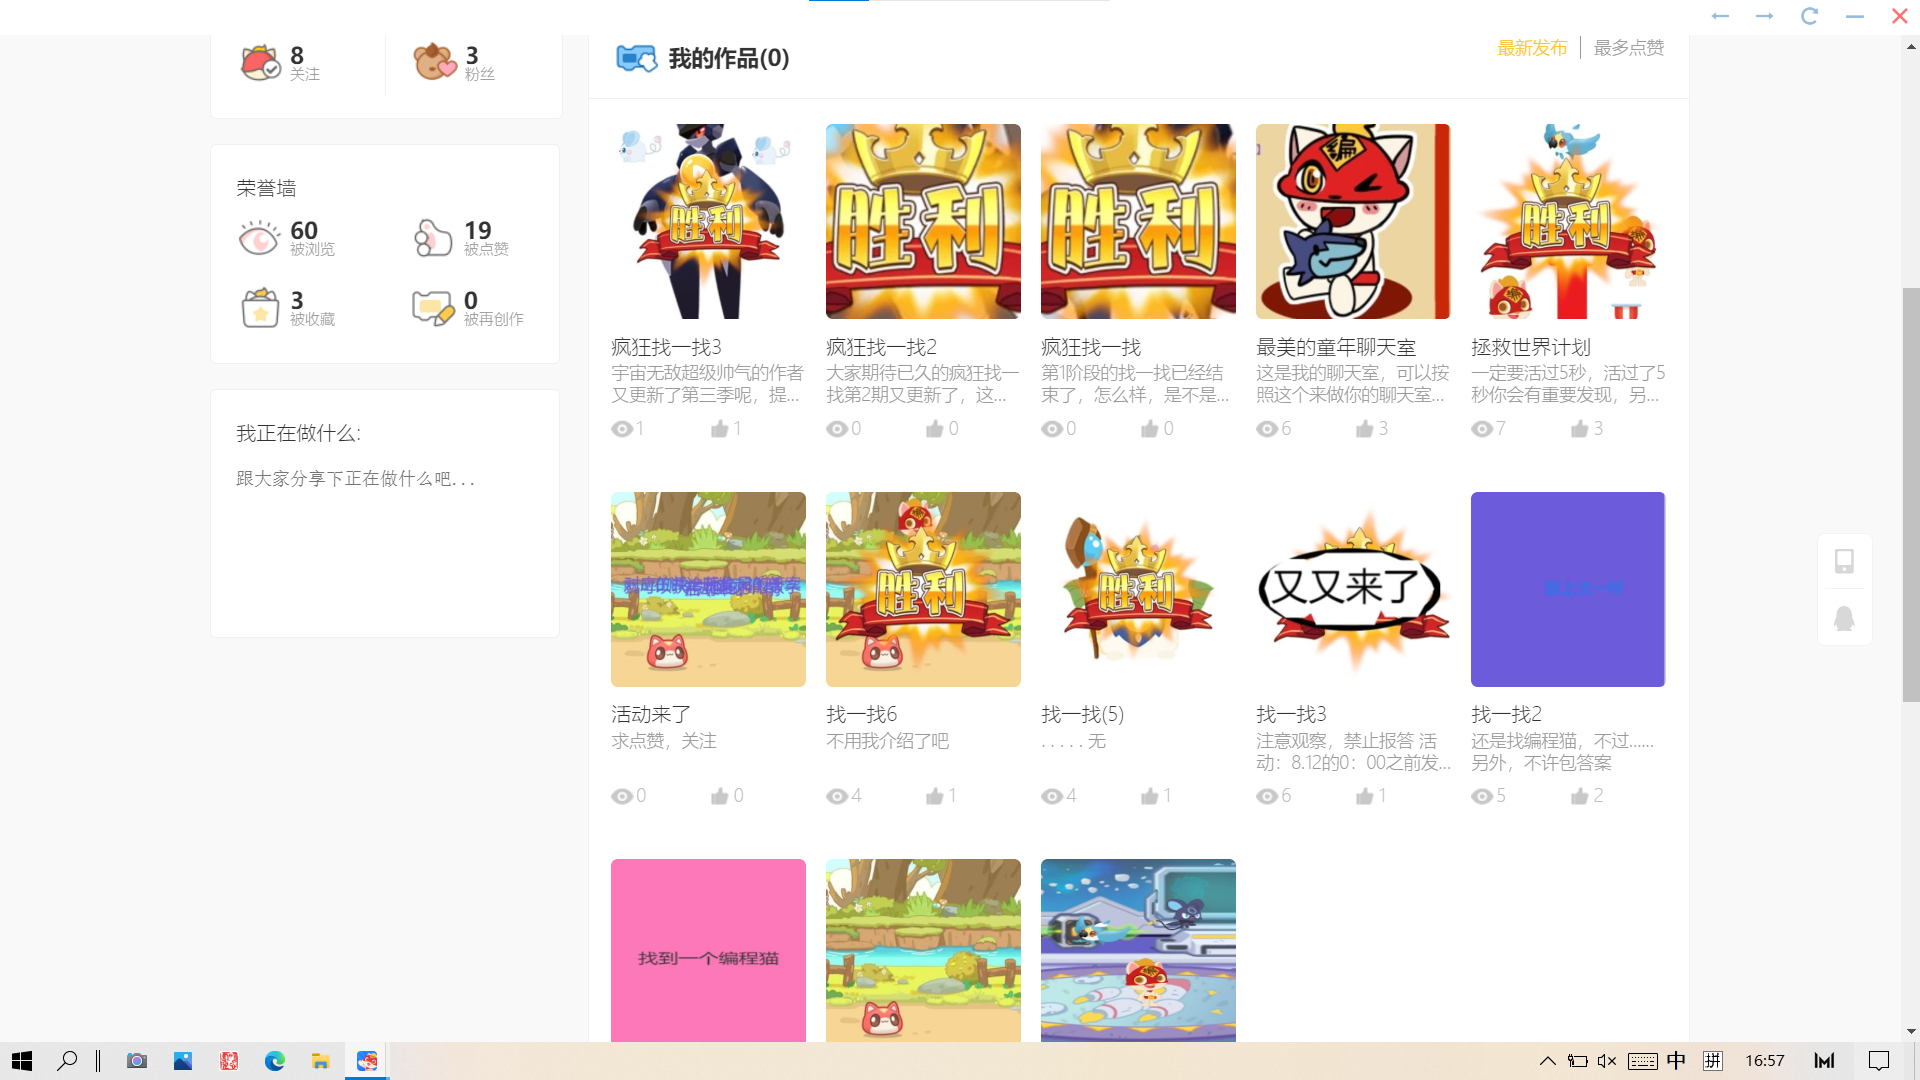Click the 我的作品 section icon
Screen dimensions: 1920x1080
[x=636, y=59]
